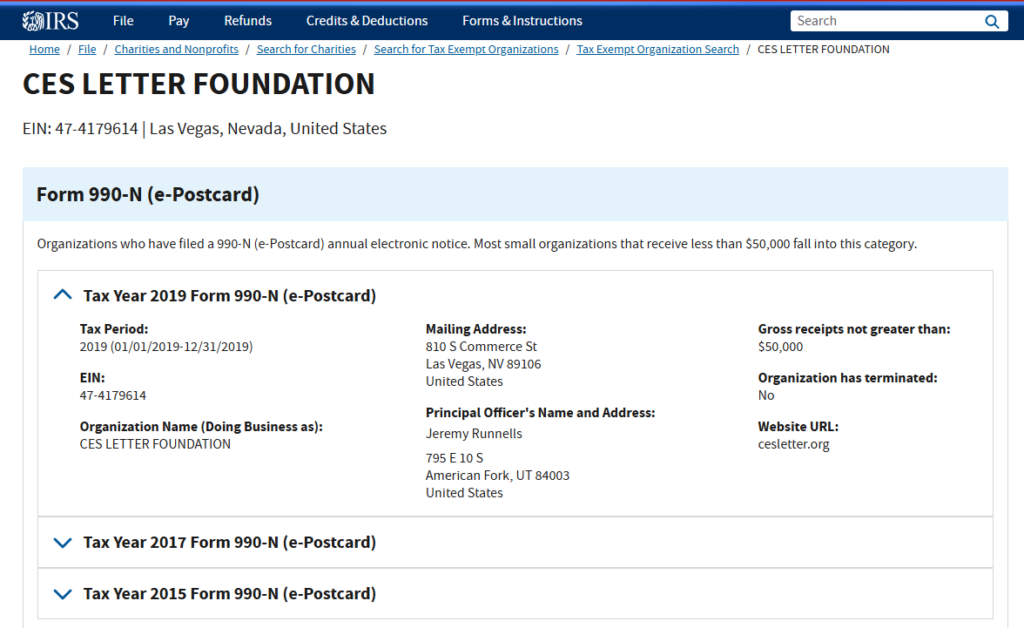Open Search for Tax Exempt Organizations link

(466, 49)
